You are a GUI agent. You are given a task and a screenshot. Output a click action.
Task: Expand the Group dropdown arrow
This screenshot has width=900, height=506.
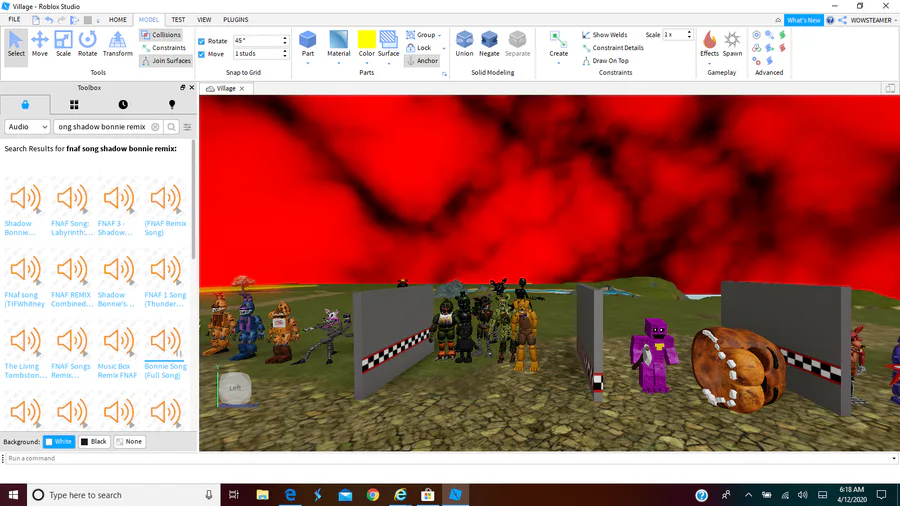(440, 36)
